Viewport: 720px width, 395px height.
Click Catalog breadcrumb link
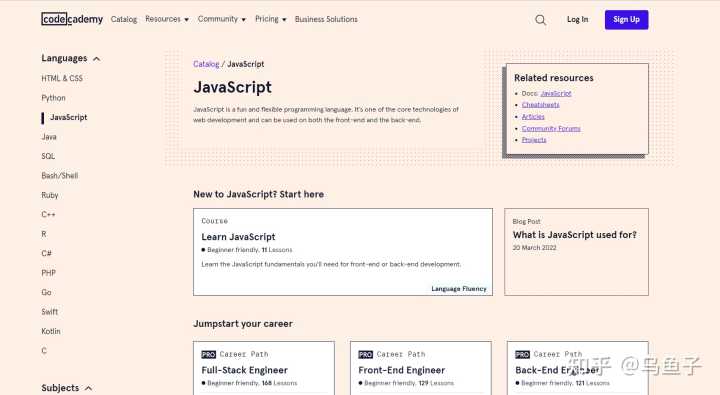[x=206, y=64]
